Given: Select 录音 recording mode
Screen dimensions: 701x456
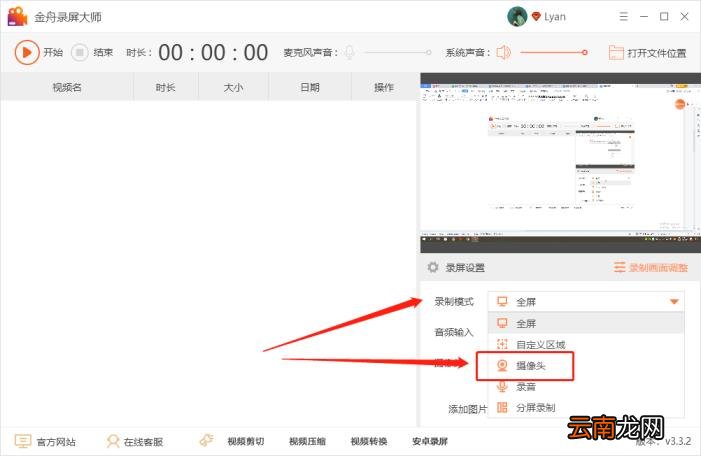Looking at the screenshot, I should 586,386.
